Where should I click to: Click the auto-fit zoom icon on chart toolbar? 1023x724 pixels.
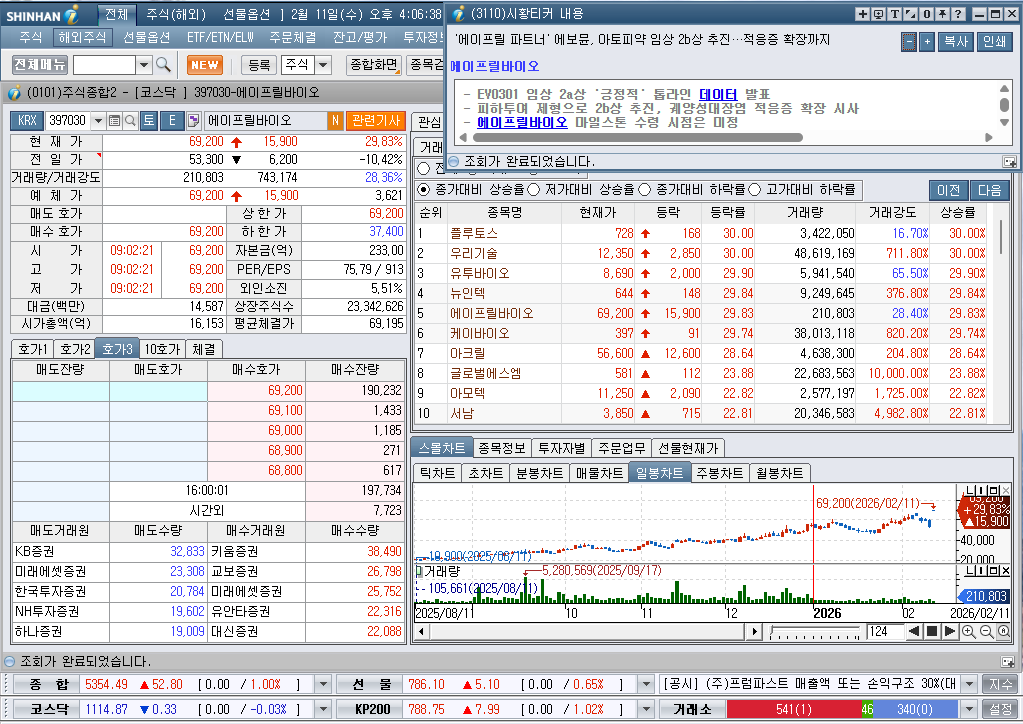pos(1003,631)
